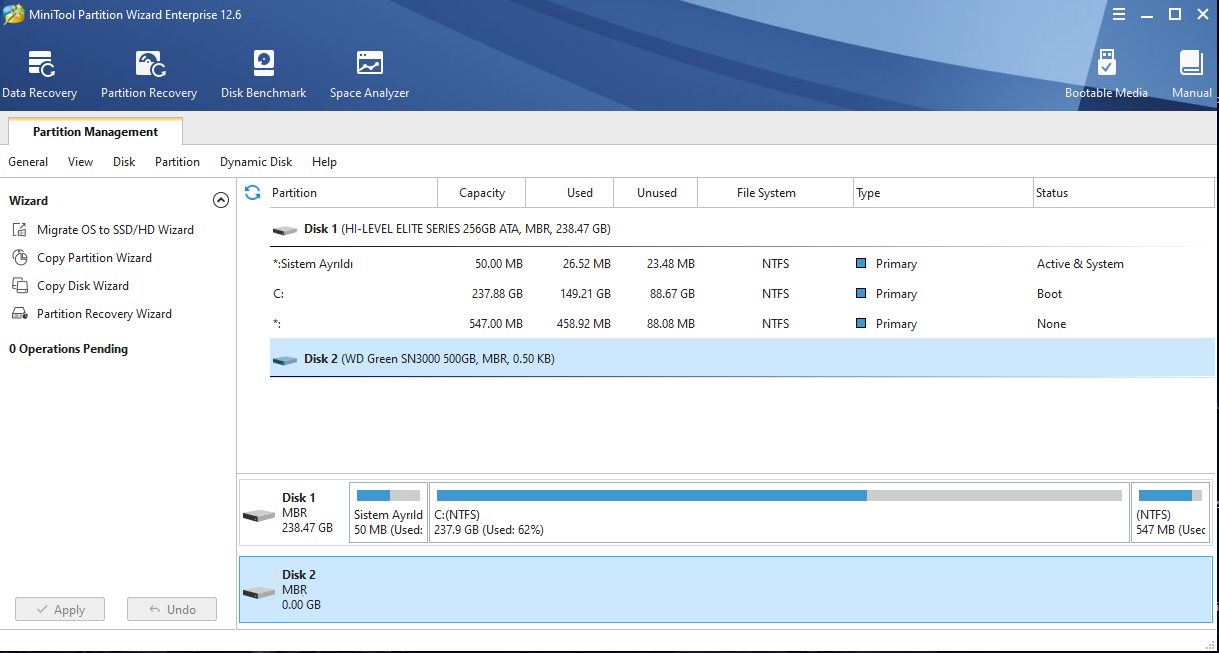
Task: Click C:(NTFS) usage bar in disk map
Action: click(779, 495)
